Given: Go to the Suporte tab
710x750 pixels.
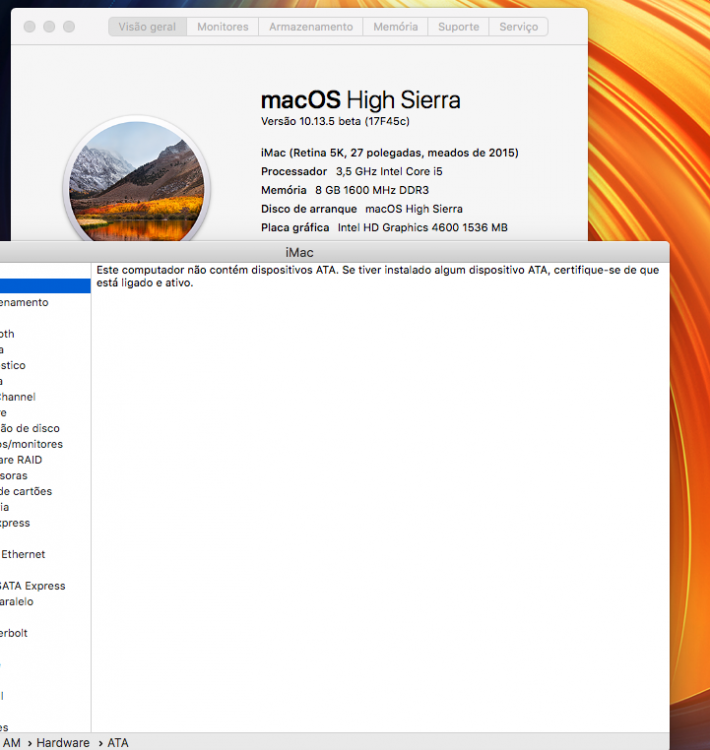Looking at the screenshot, I should 458,27.
